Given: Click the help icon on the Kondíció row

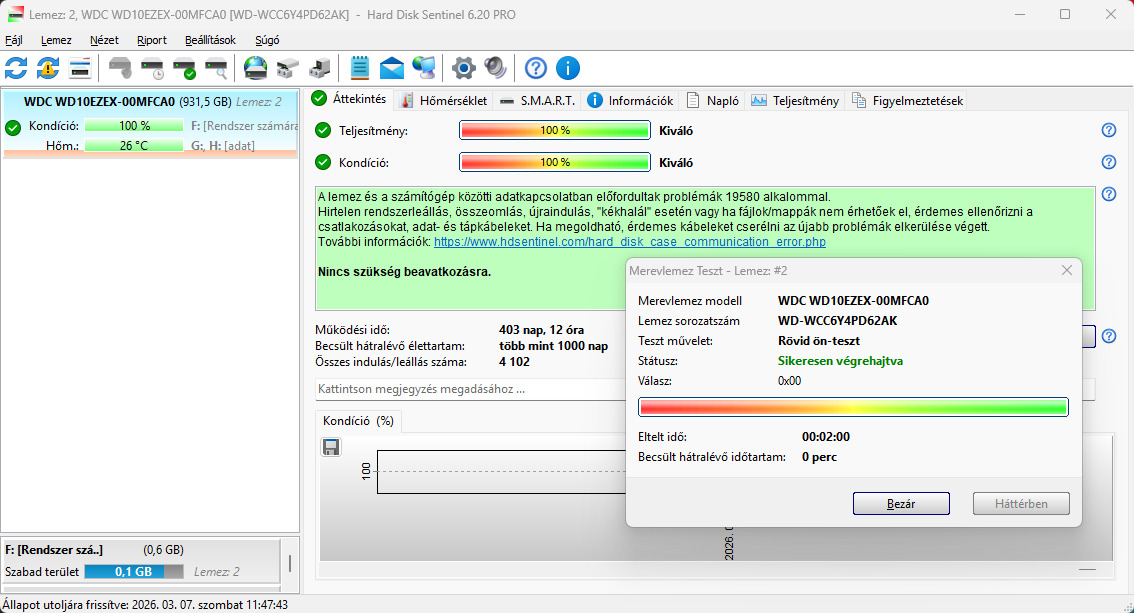Looking at the screenshot, I should tap(1109, 162).
